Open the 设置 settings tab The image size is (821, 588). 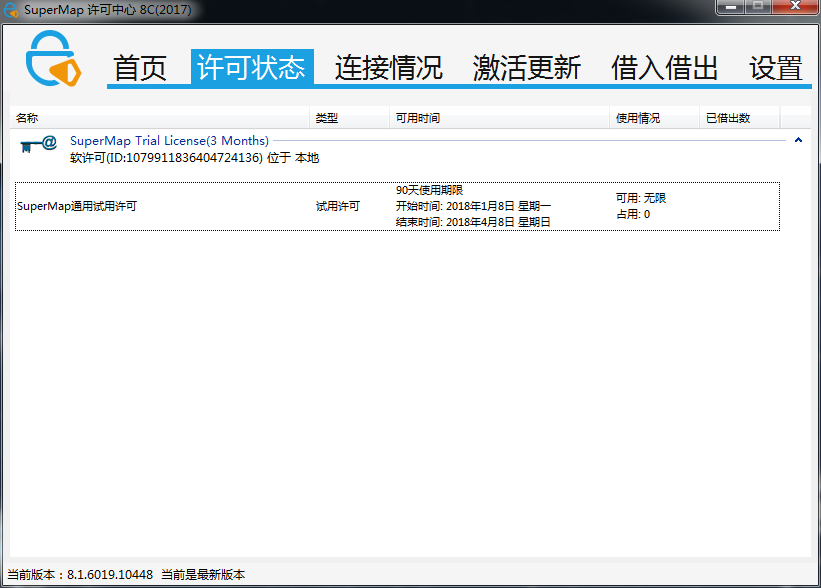click(775, 68)
